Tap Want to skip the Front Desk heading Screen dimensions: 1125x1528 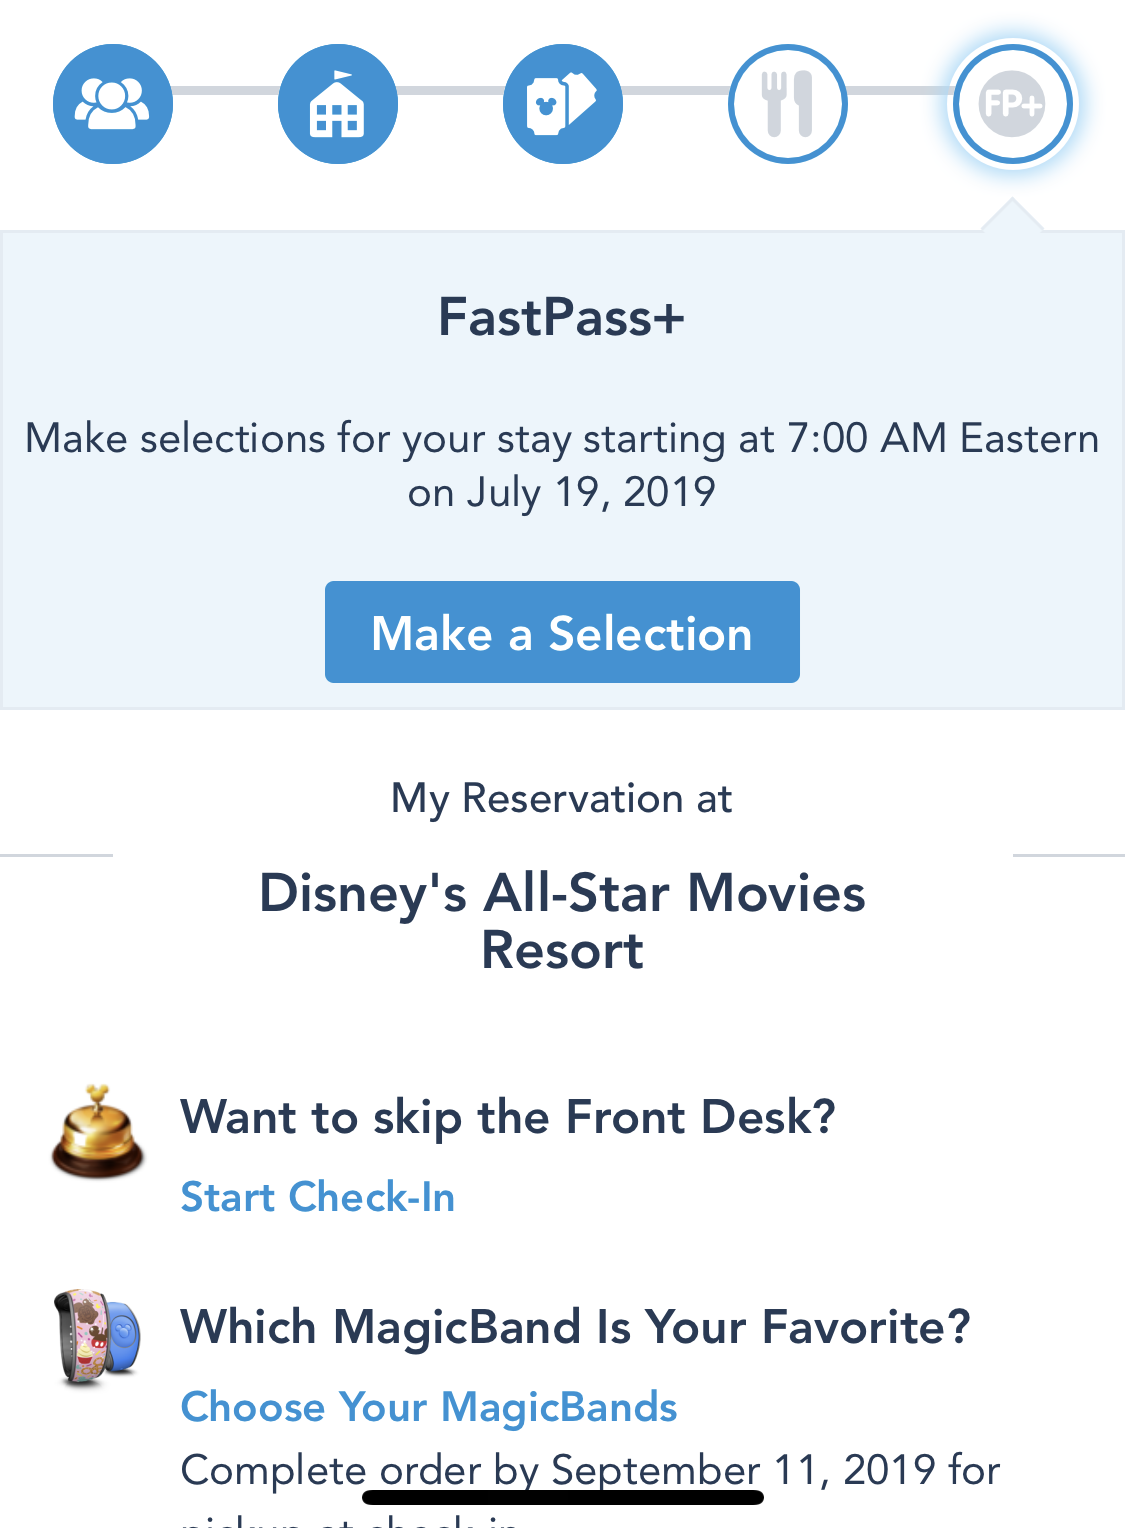pos(507,1117)
